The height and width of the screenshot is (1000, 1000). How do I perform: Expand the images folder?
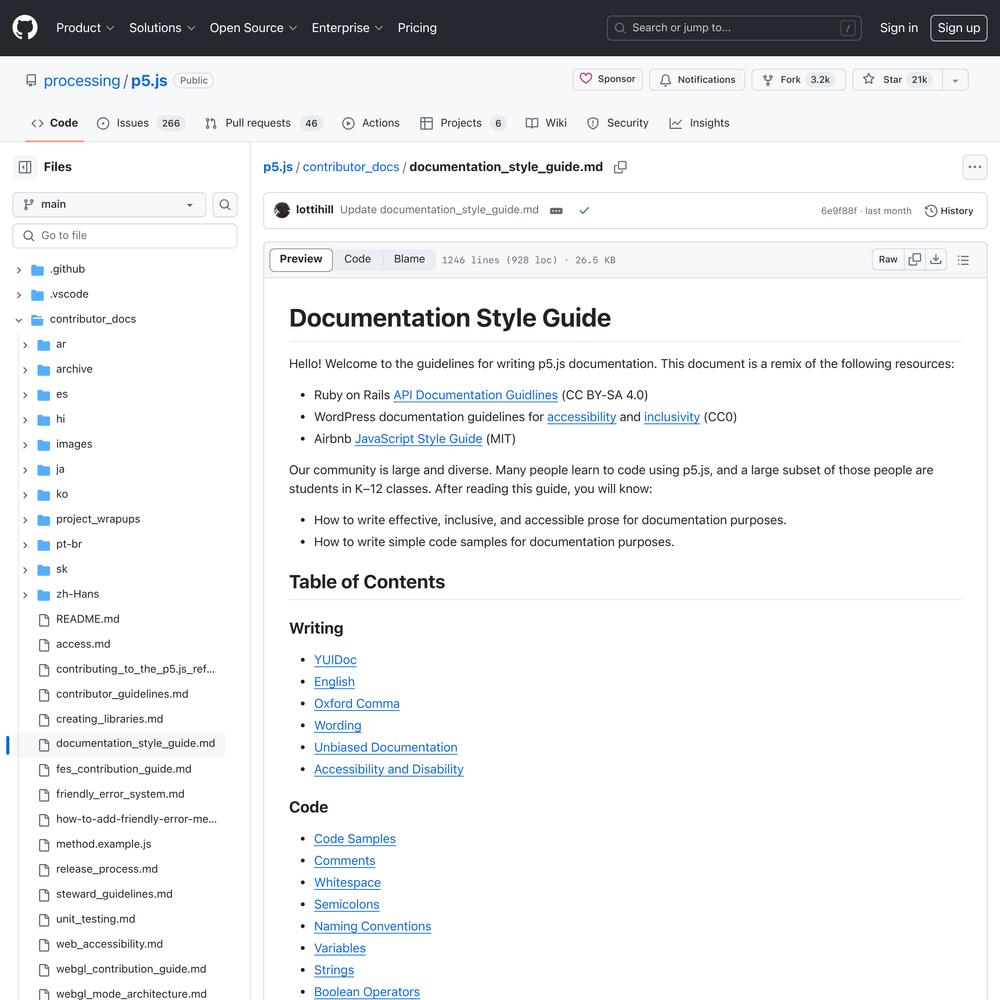26,445
